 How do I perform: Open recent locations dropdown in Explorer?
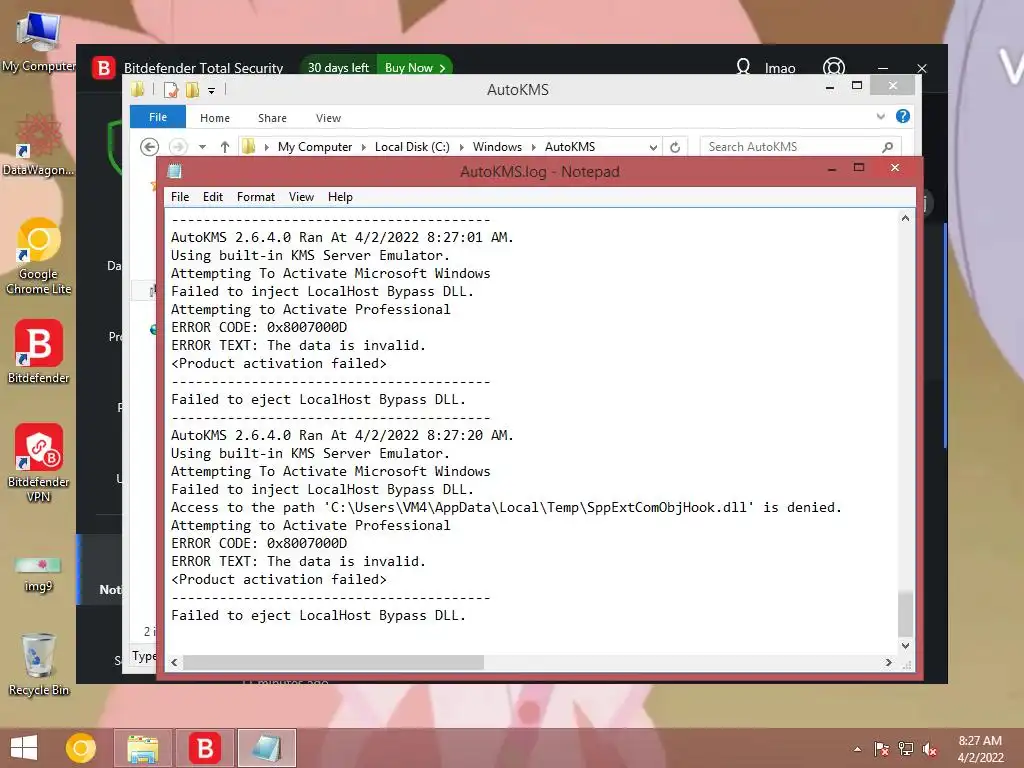(x=202, y=147)
